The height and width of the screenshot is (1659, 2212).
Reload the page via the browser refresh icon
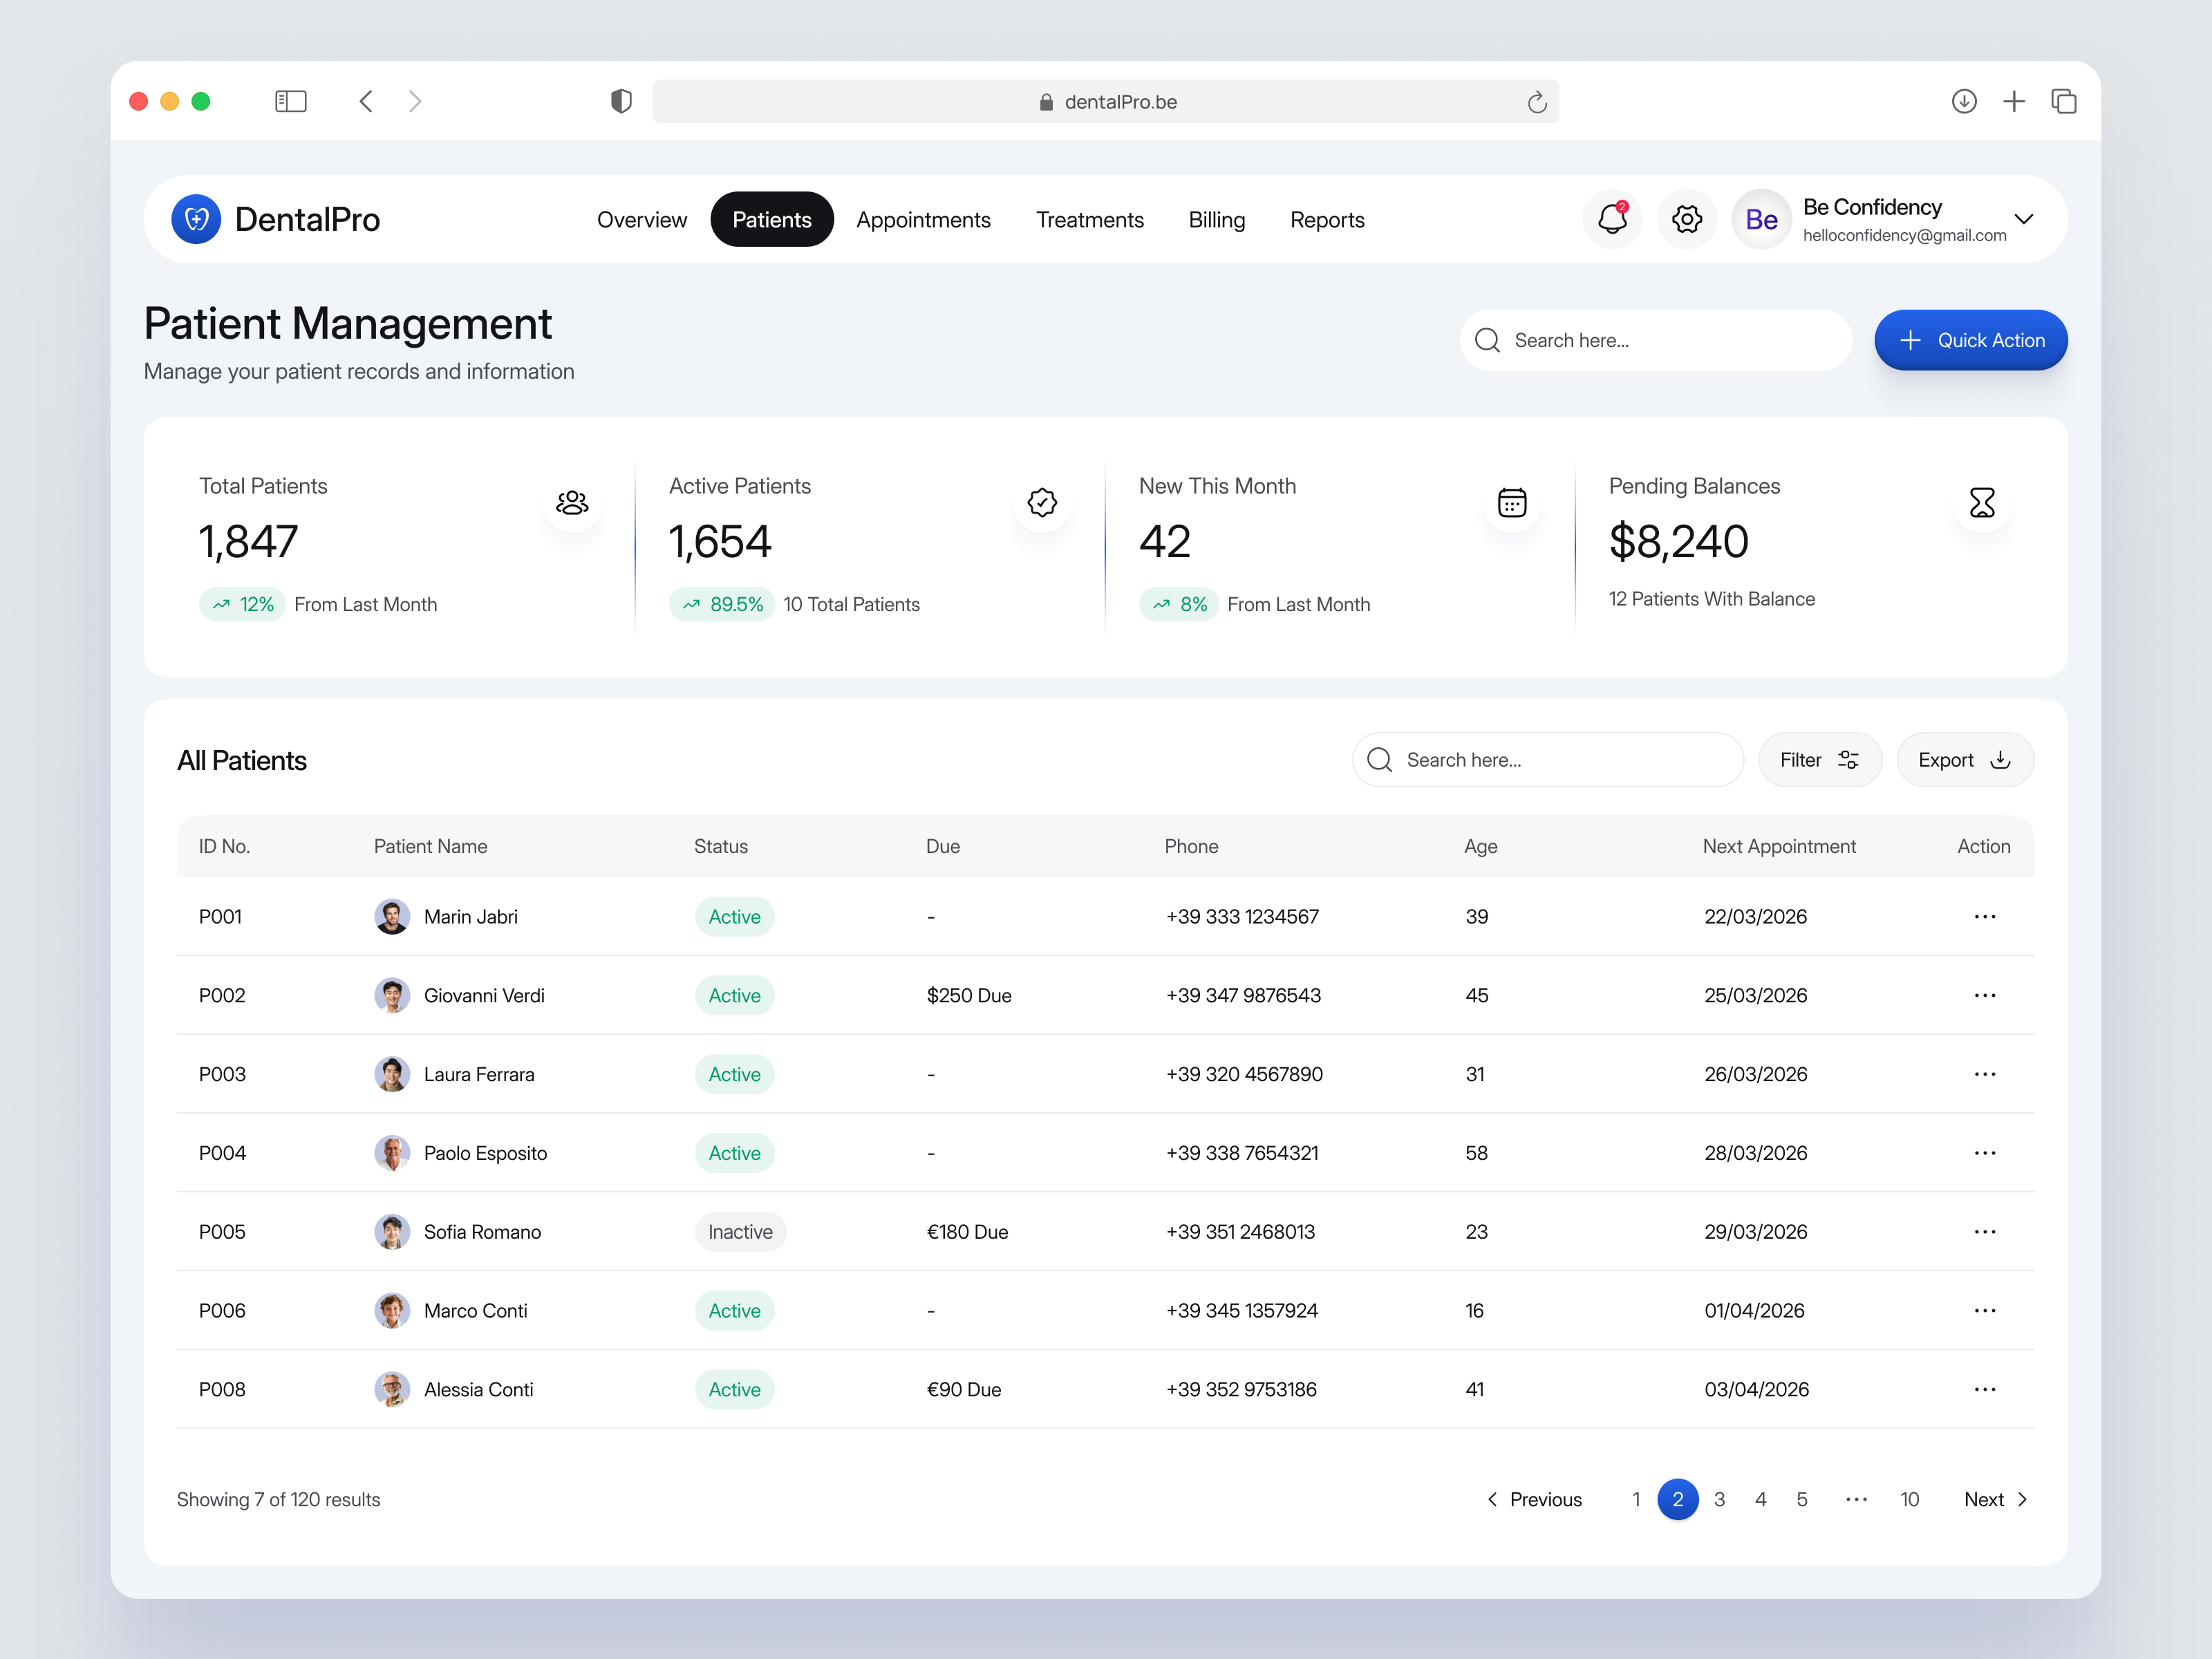[x=1537, y=101]
